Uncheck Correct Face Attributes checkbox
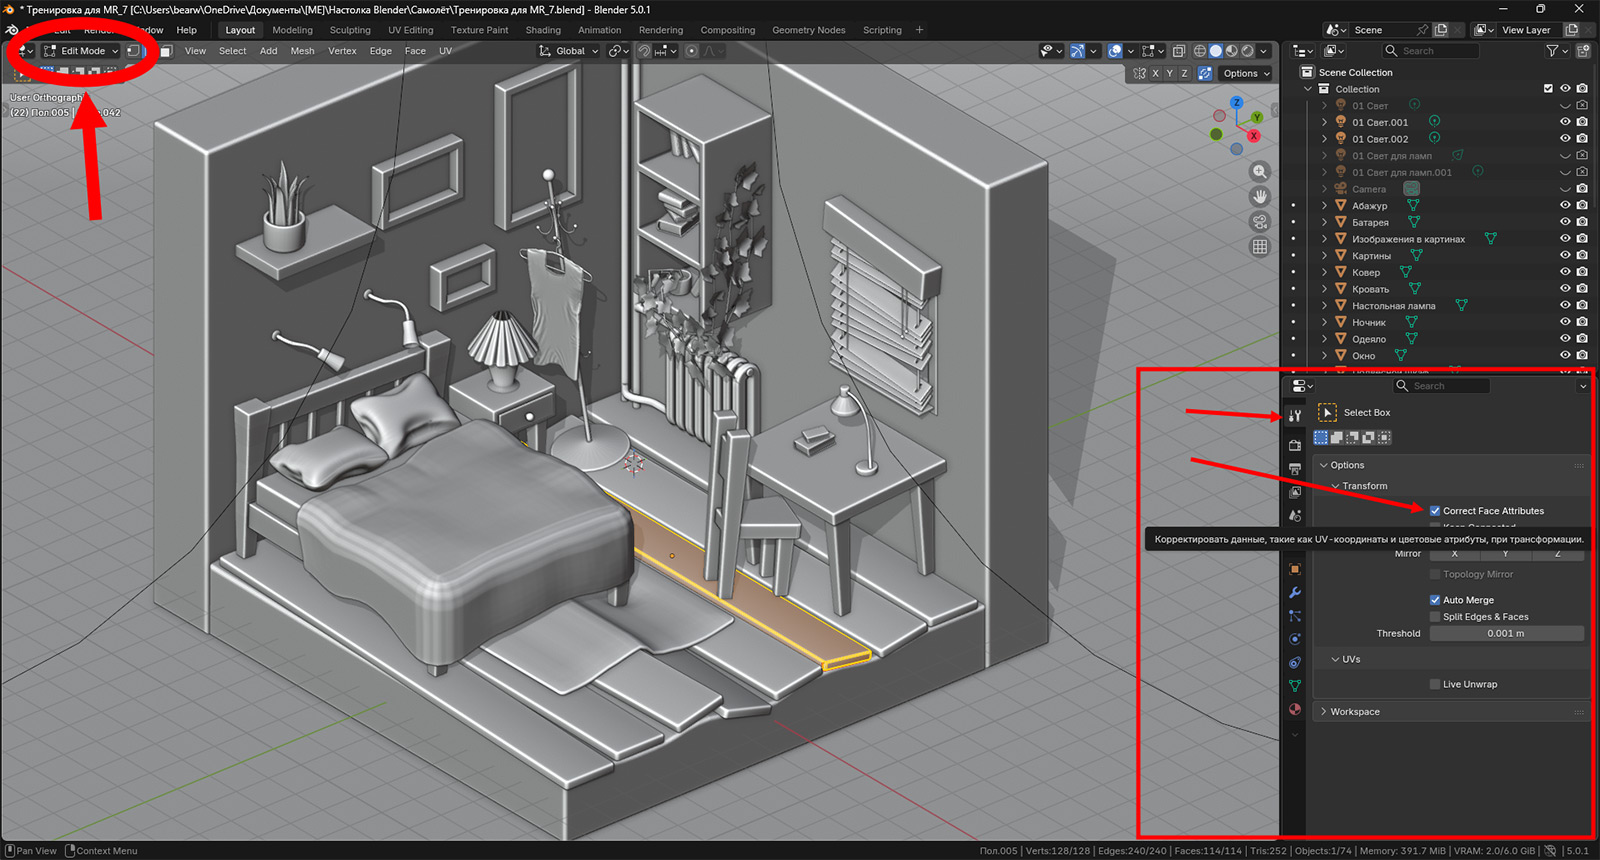 click(1435, 511)
